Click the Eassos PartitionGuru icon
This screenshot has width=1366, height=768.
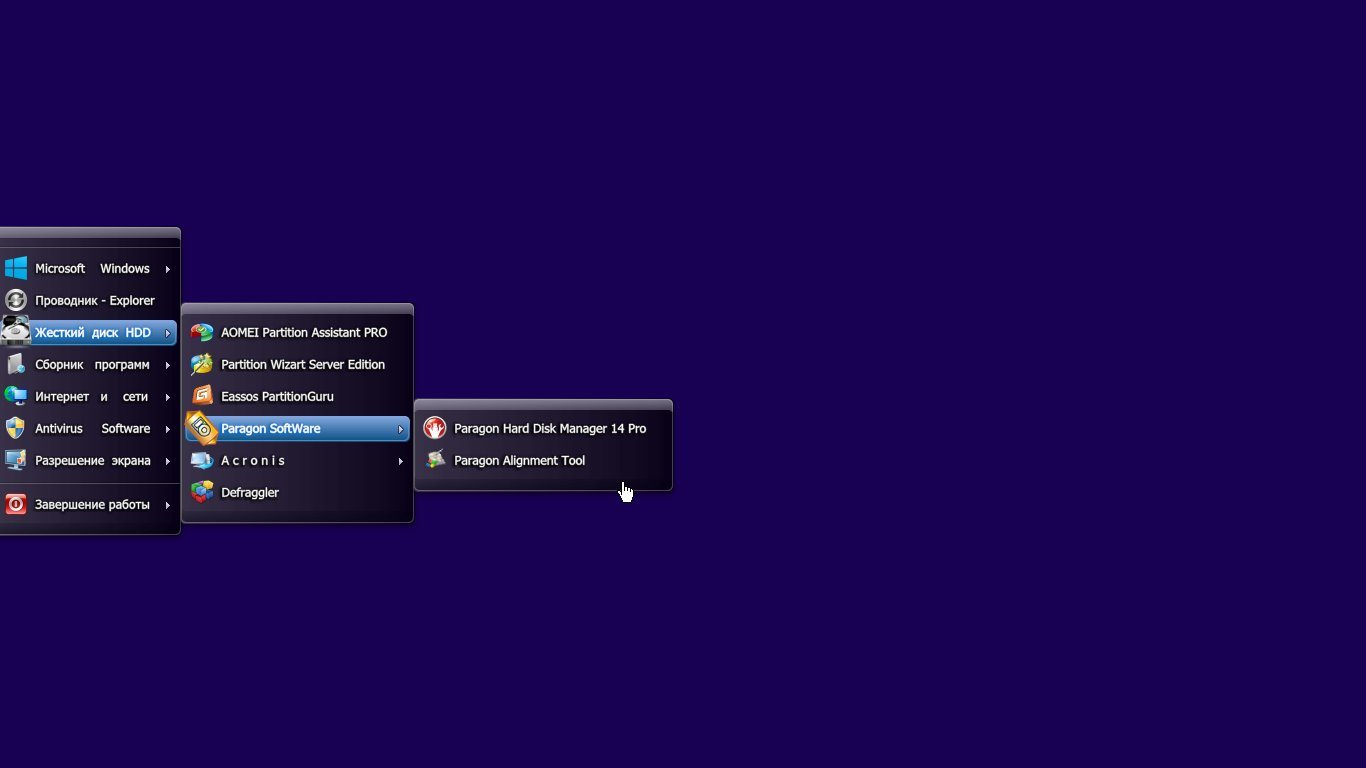pyautogui.click(x=202, y=396)
